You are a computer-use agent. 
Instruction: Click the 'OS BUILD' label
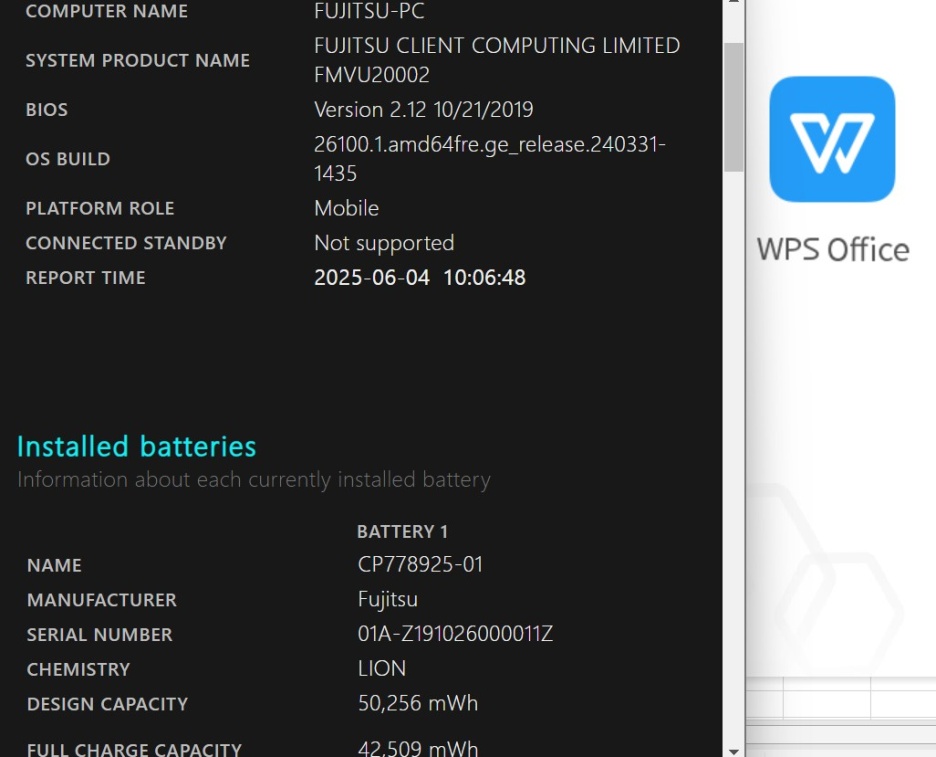68,159
